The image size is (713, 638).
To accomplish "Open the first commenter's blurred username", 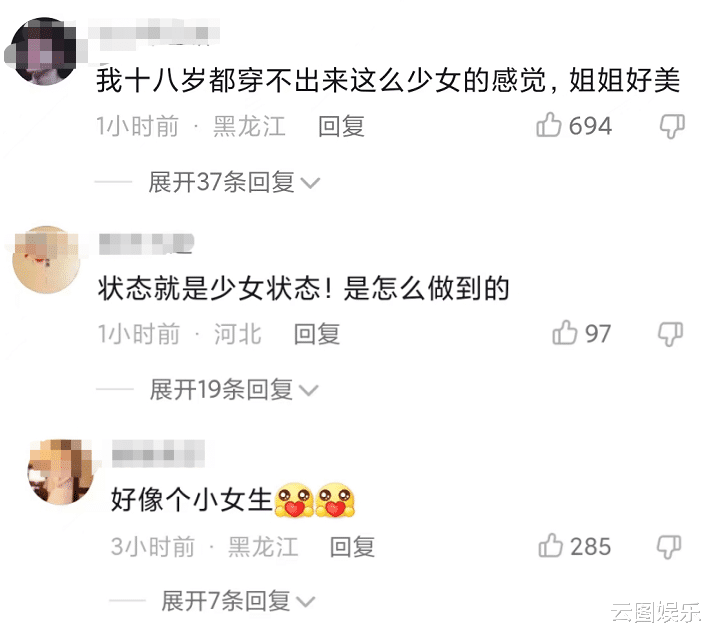I will 155,34.
